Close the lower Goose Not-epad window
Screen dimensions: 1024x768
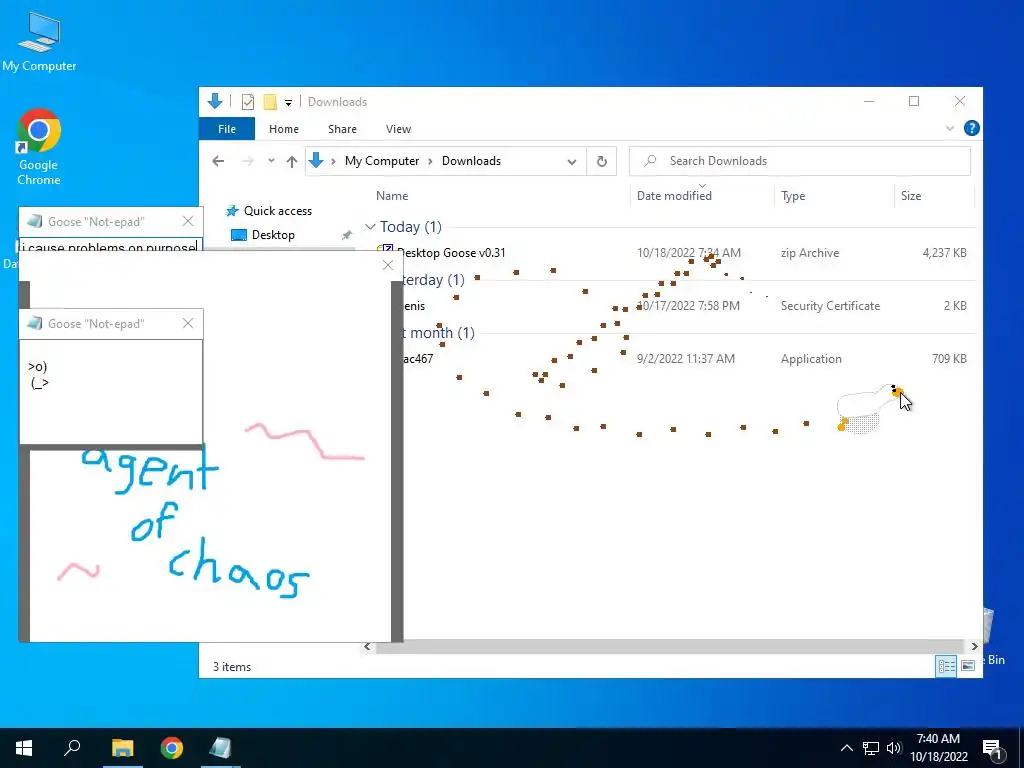pos(188,323)
